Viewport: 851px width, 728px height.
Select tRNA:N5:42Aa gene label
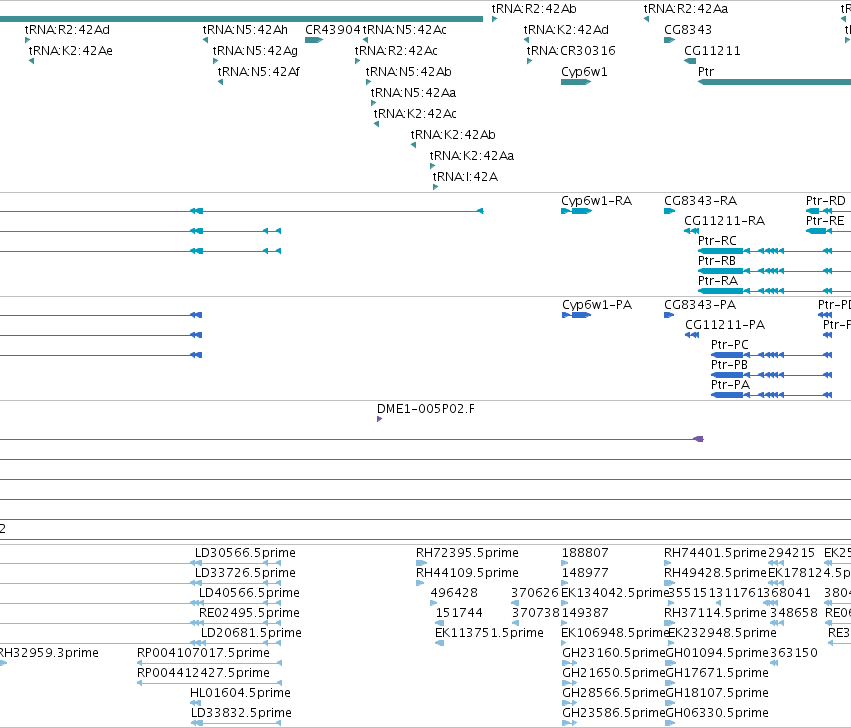point(414,93)
